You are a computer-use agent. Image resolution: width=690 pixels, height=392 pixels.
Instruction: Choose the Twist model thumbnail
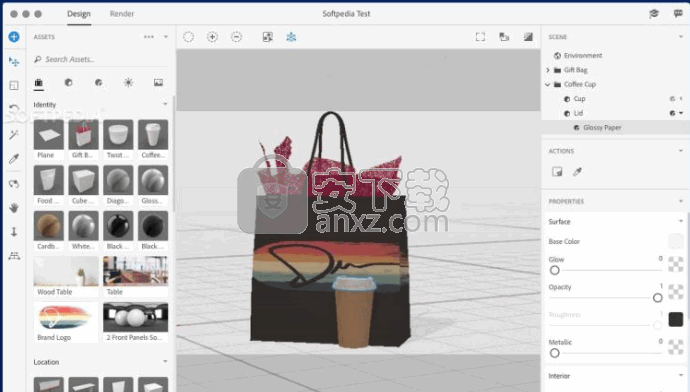[x=118, y=135]
